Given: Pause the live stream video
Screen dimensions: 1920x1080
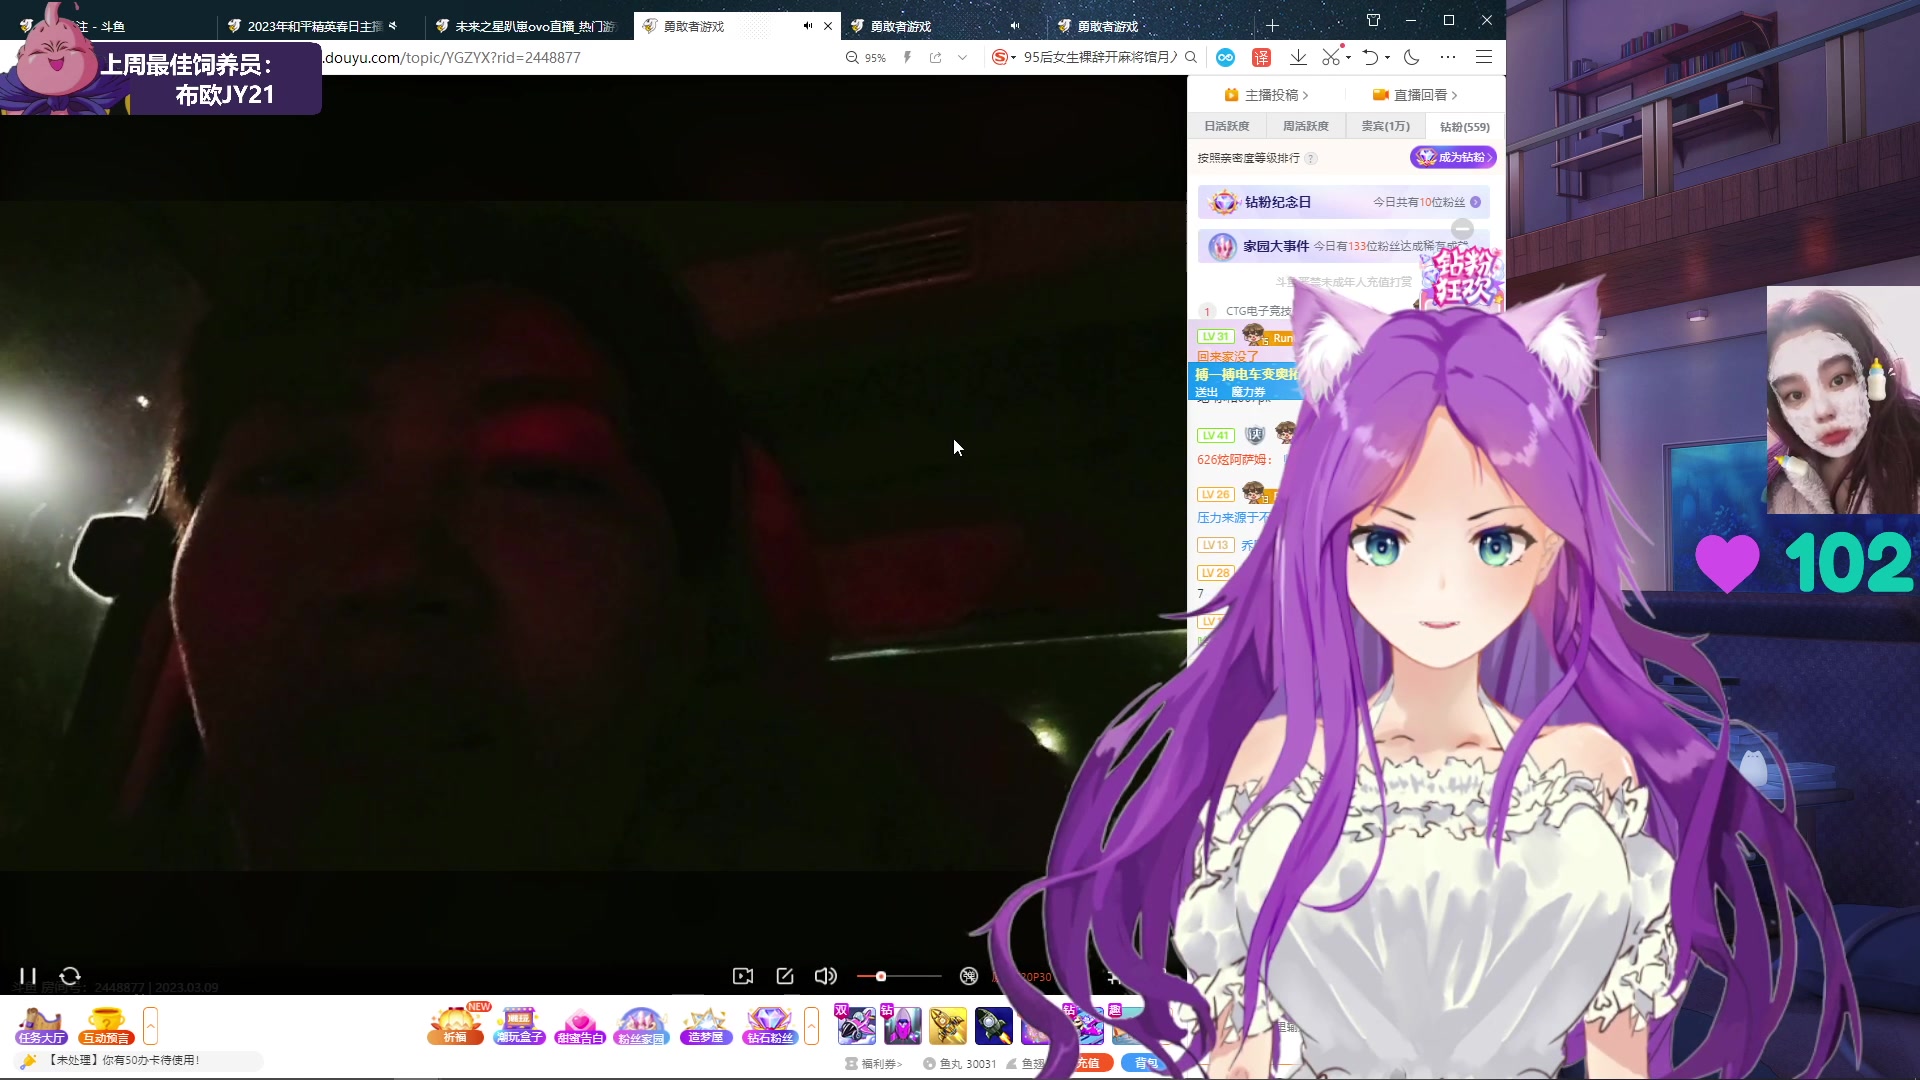Looking at the screenshot, I should (x=28, y=976).
